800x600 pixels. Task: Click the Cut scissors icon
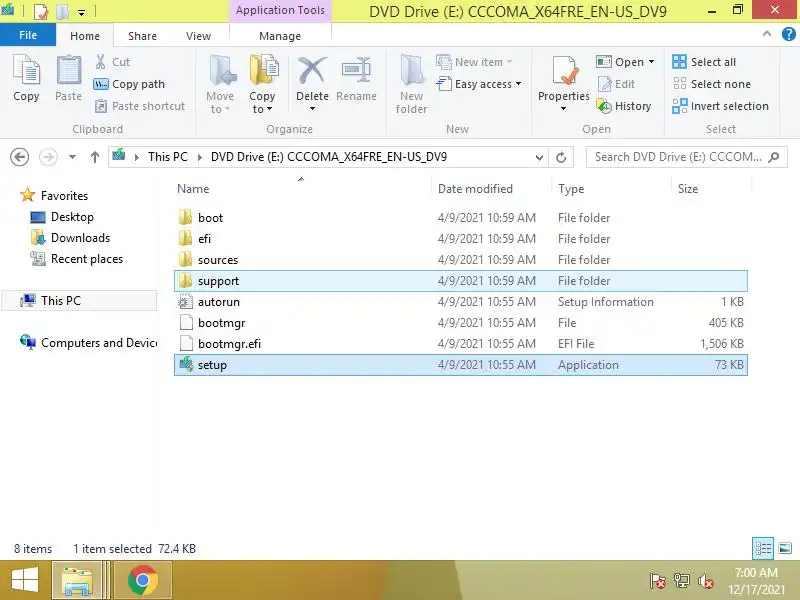coord(101,62)
